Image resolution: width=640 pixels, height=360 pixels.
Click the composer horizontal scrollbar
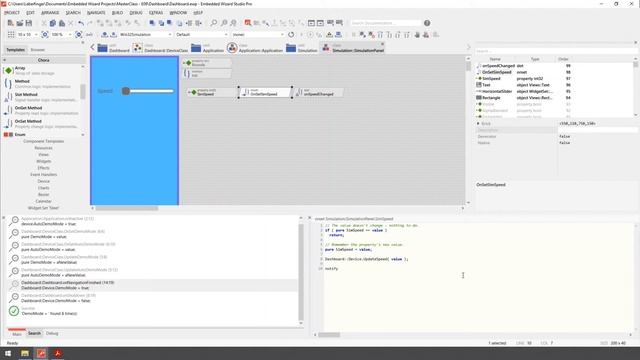pos(127,208)
